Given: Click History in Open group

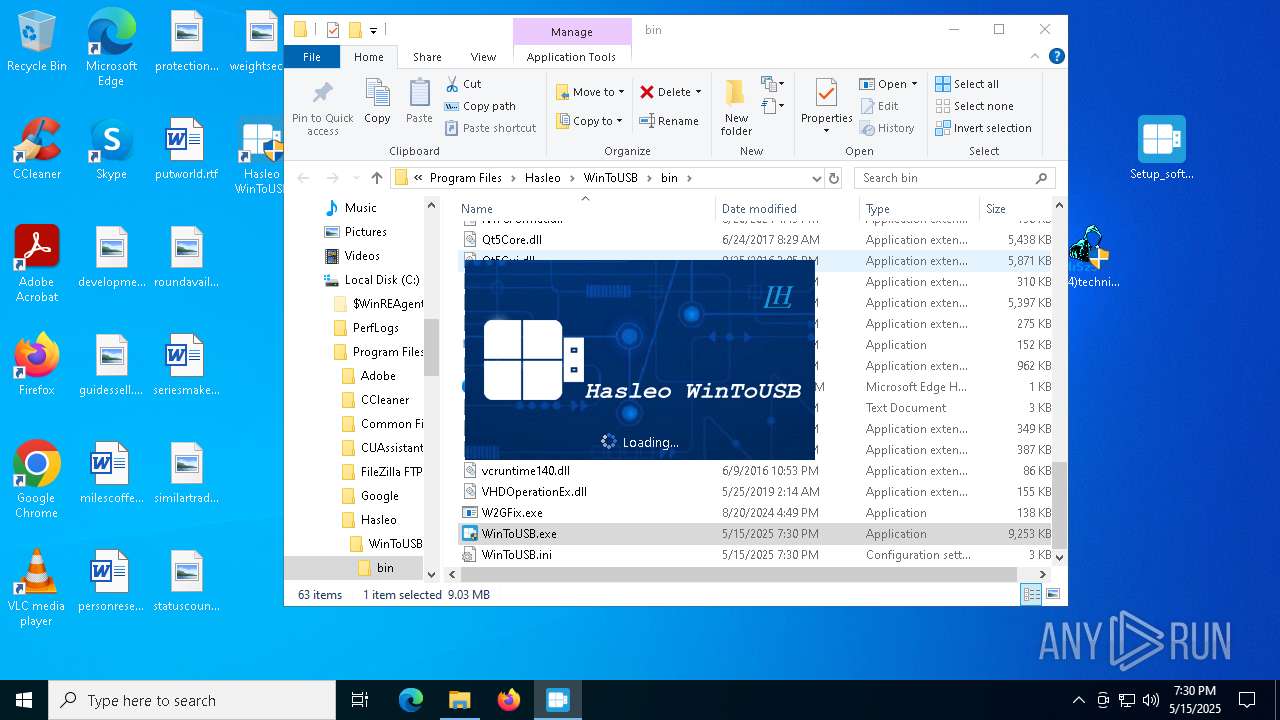Looking at the screenshot, I should pos(886,128).
